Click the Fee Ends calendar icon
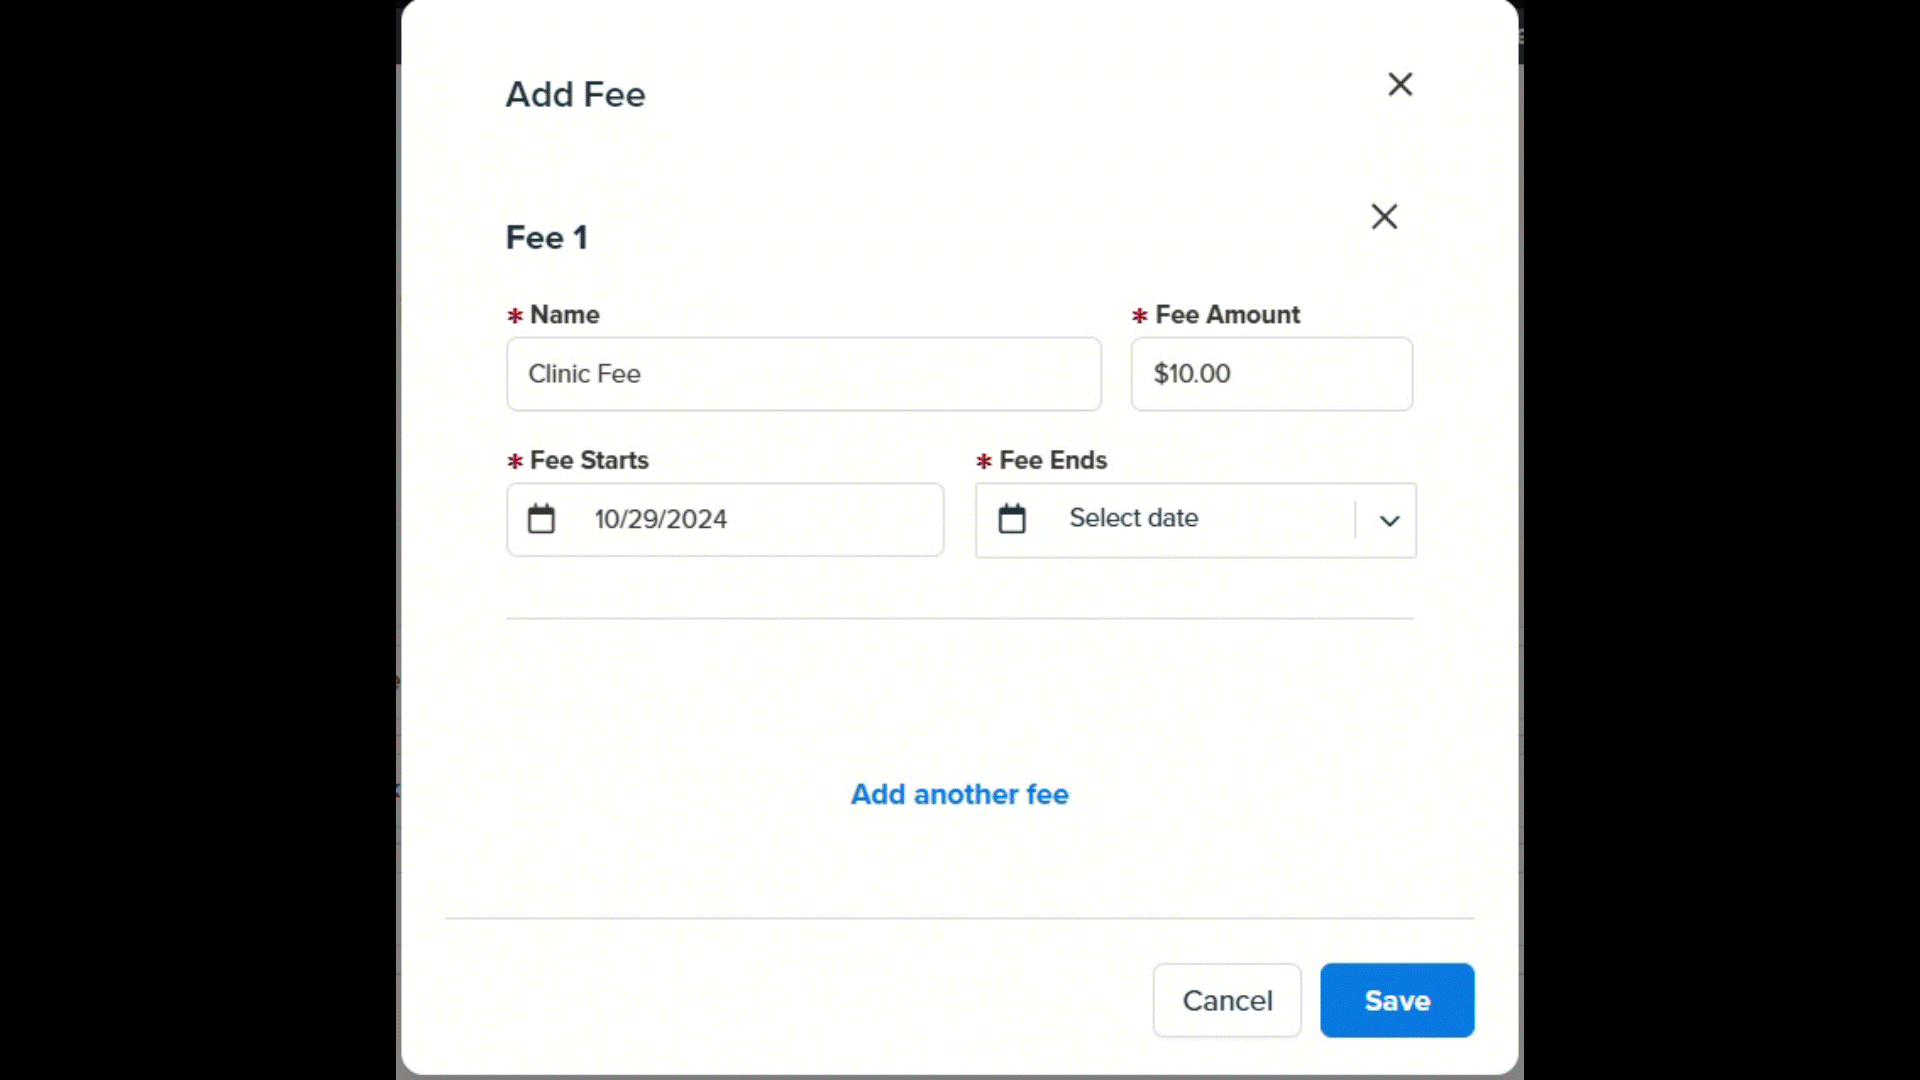 tap(1012, 519)
